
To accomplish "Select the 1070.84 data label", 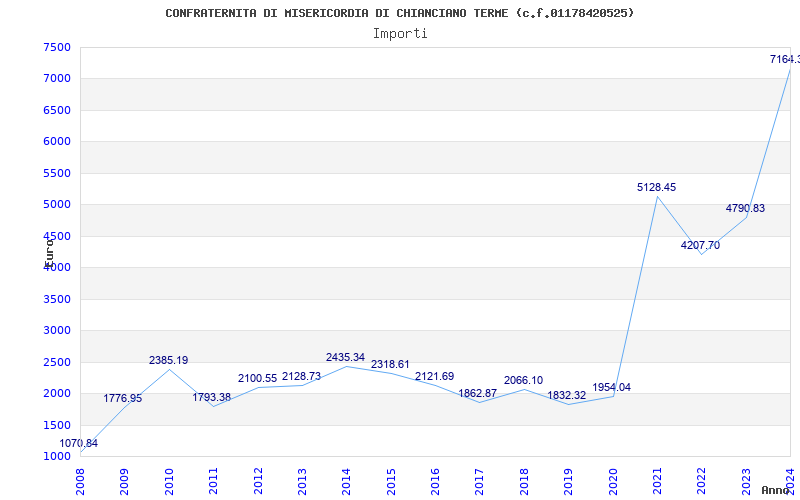I will coord(79,443).
